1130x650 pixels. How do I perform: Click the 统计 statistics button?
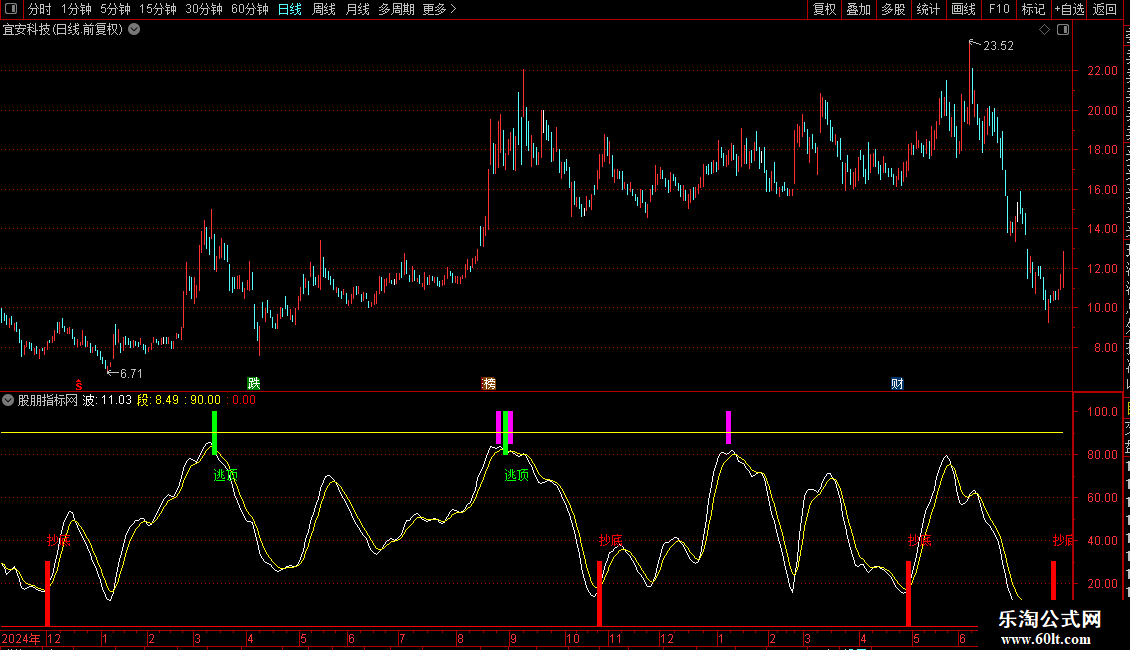(928, 9)
